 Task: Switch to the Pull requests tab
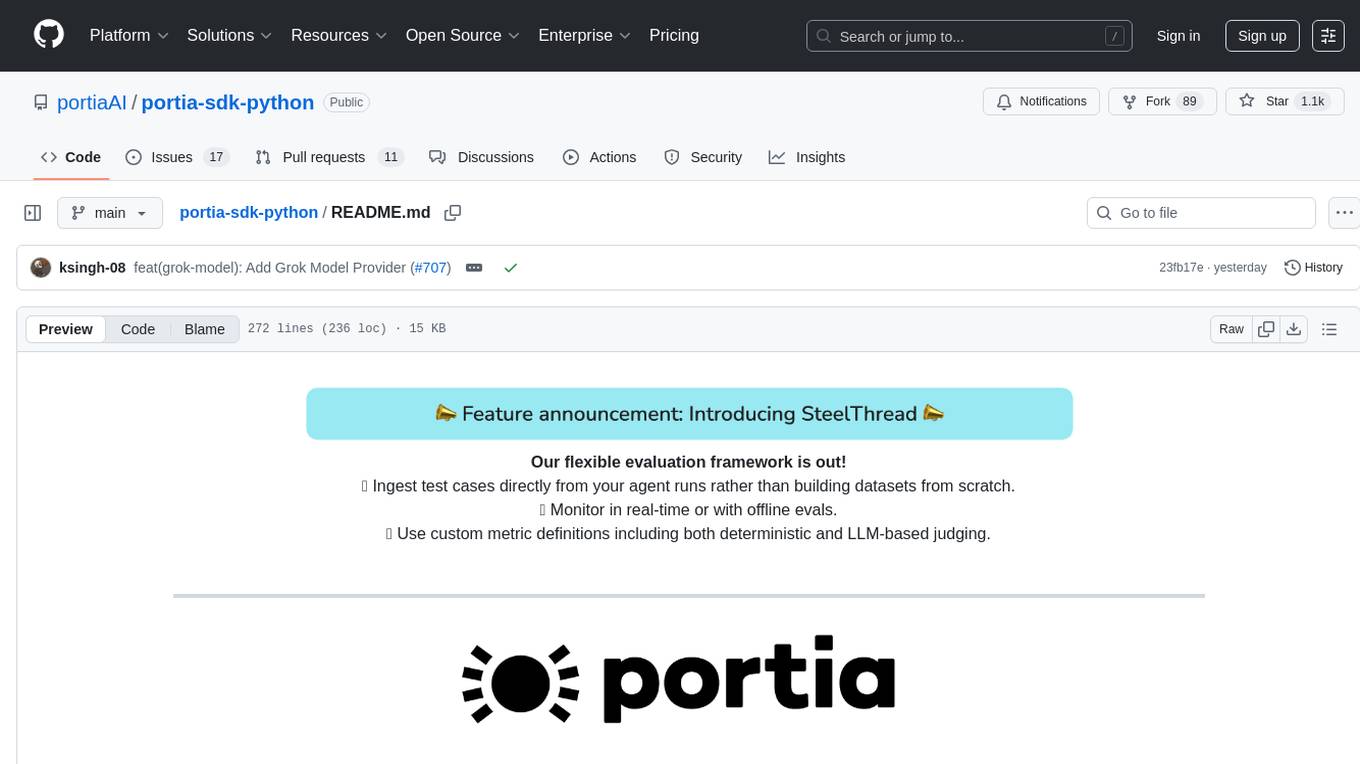tap(328, 157)
